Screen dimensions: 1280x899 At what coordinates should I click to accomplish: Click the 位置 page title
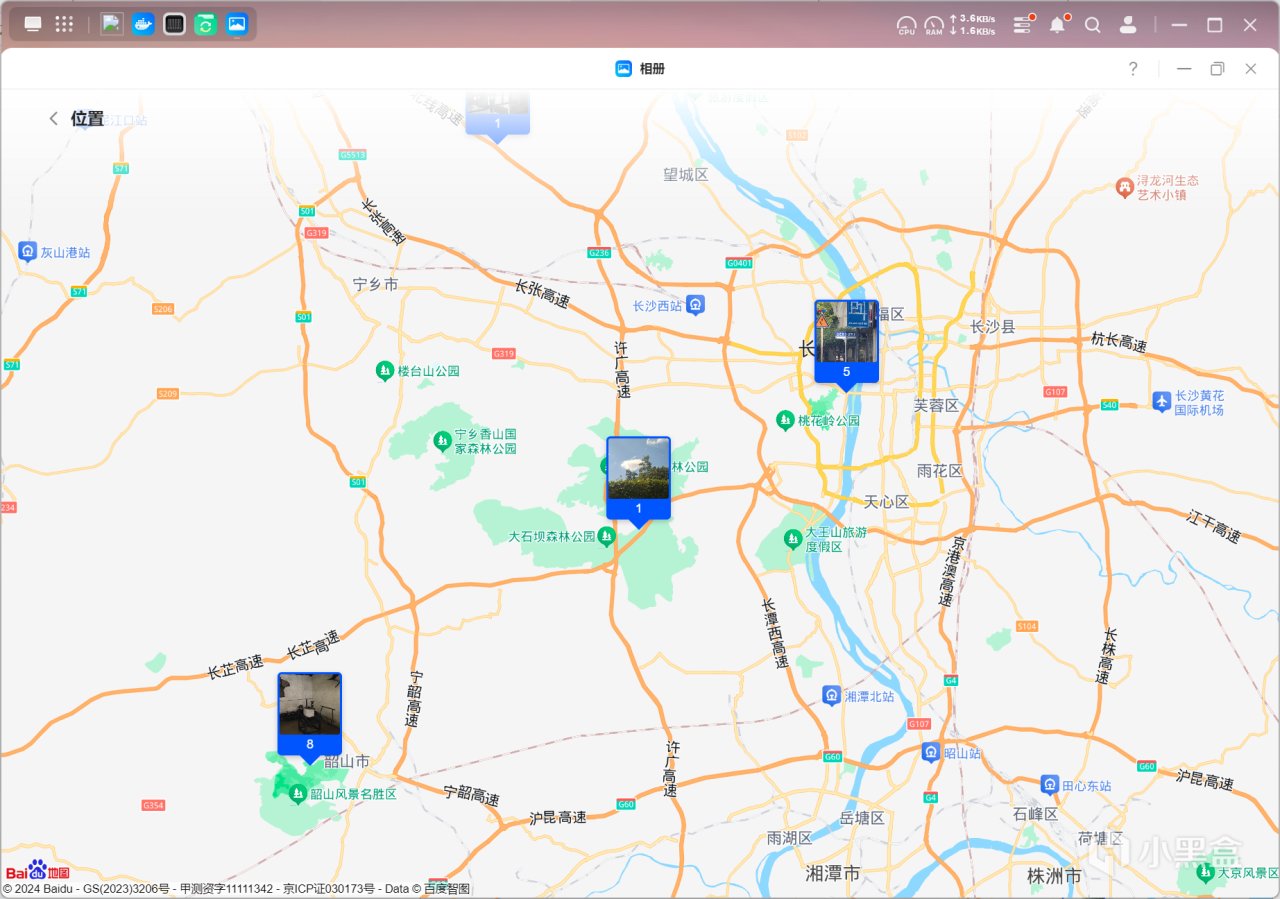[x=87, y=118]
